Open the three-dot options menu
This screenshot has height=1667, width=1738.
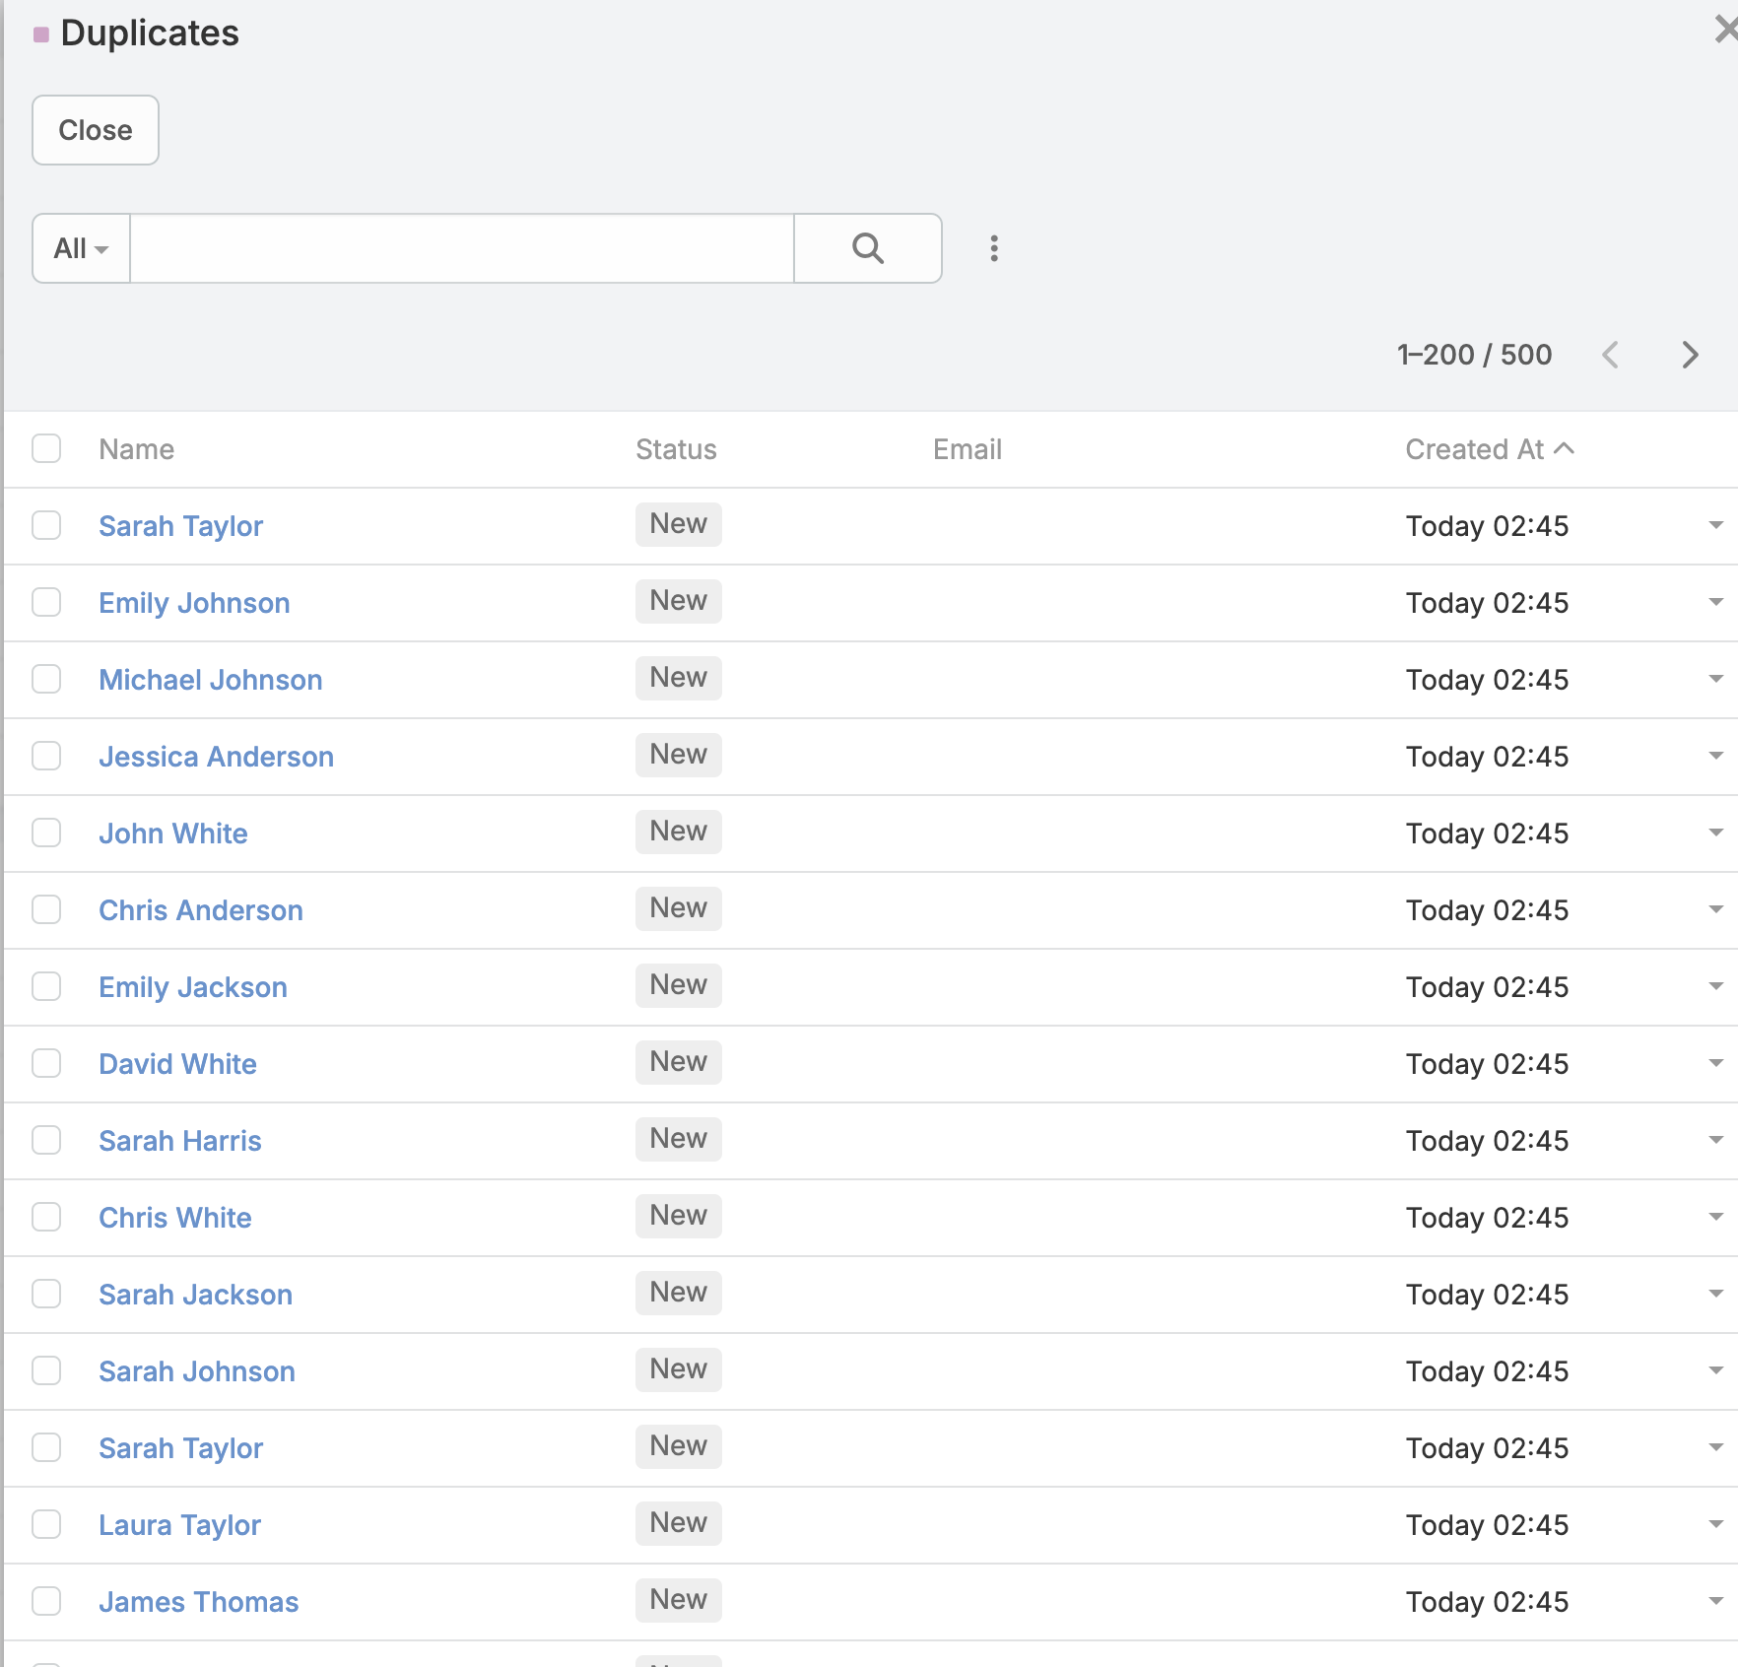[993, 248]
